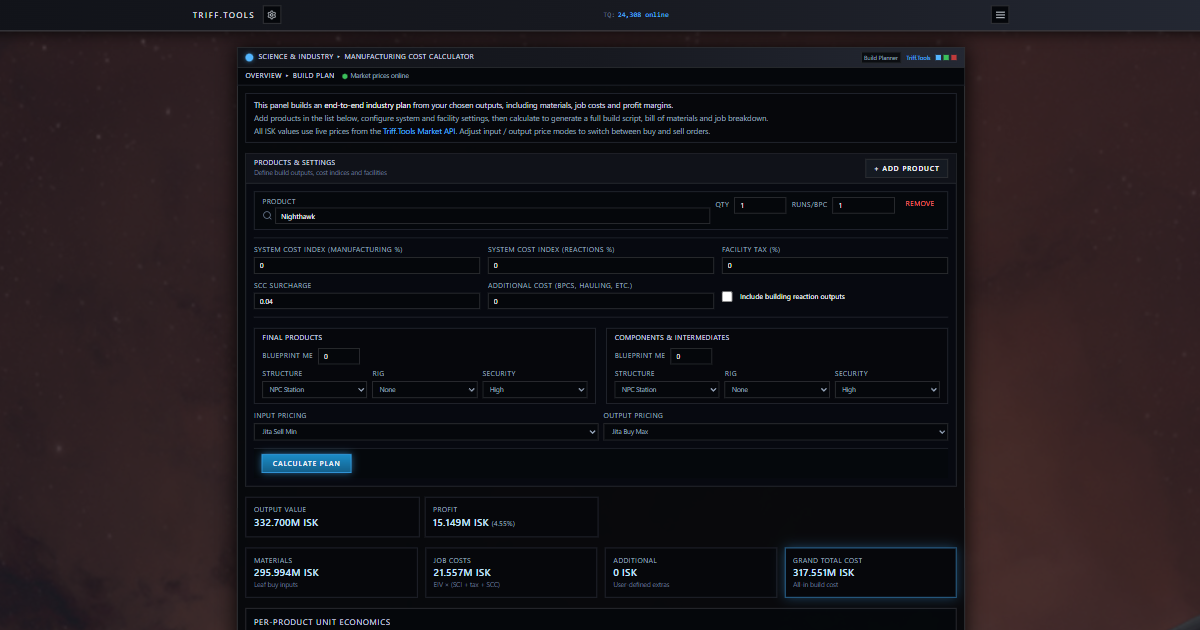Remove the Nighthawk product row

click(x=920, y=204)
